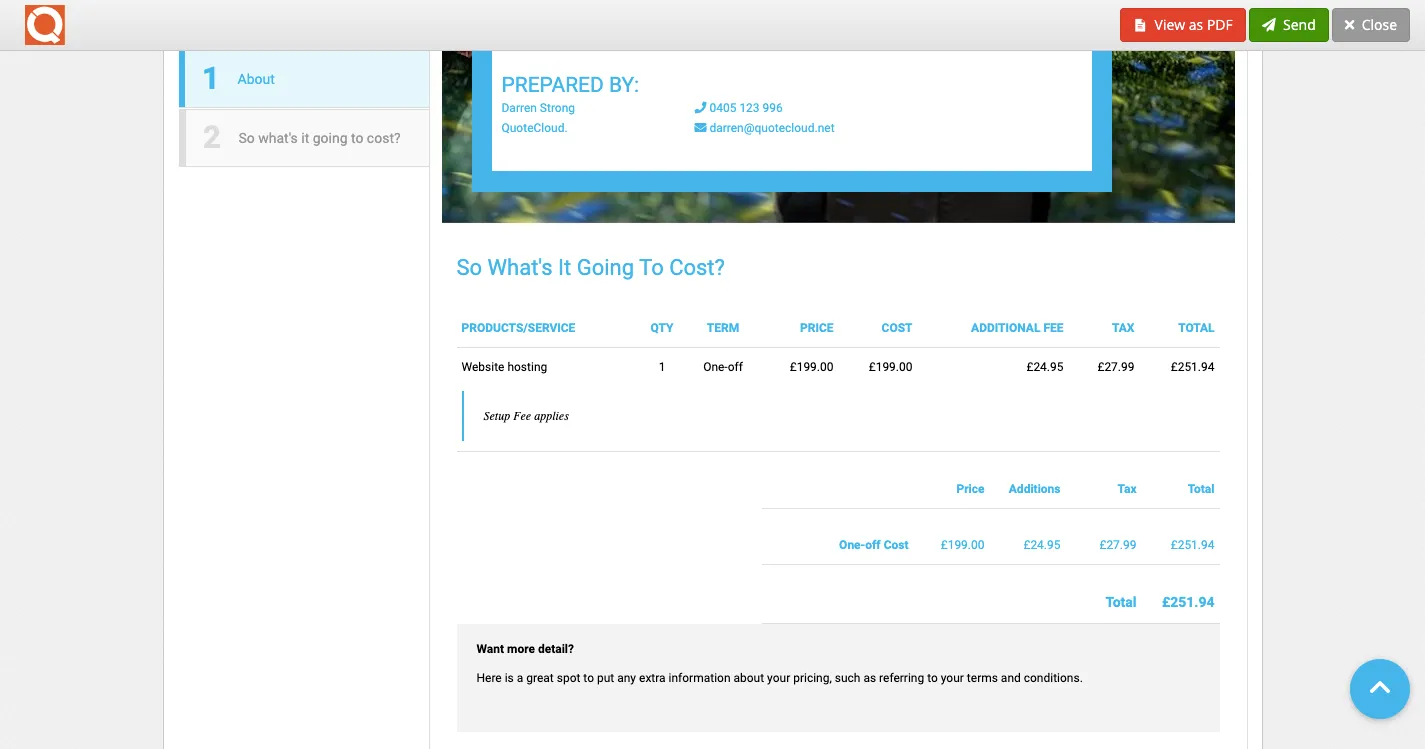Click the darren@quotecloud.net email link
Image resolution: width=1425 pixels, height=749 pixels.
(772, 128)
